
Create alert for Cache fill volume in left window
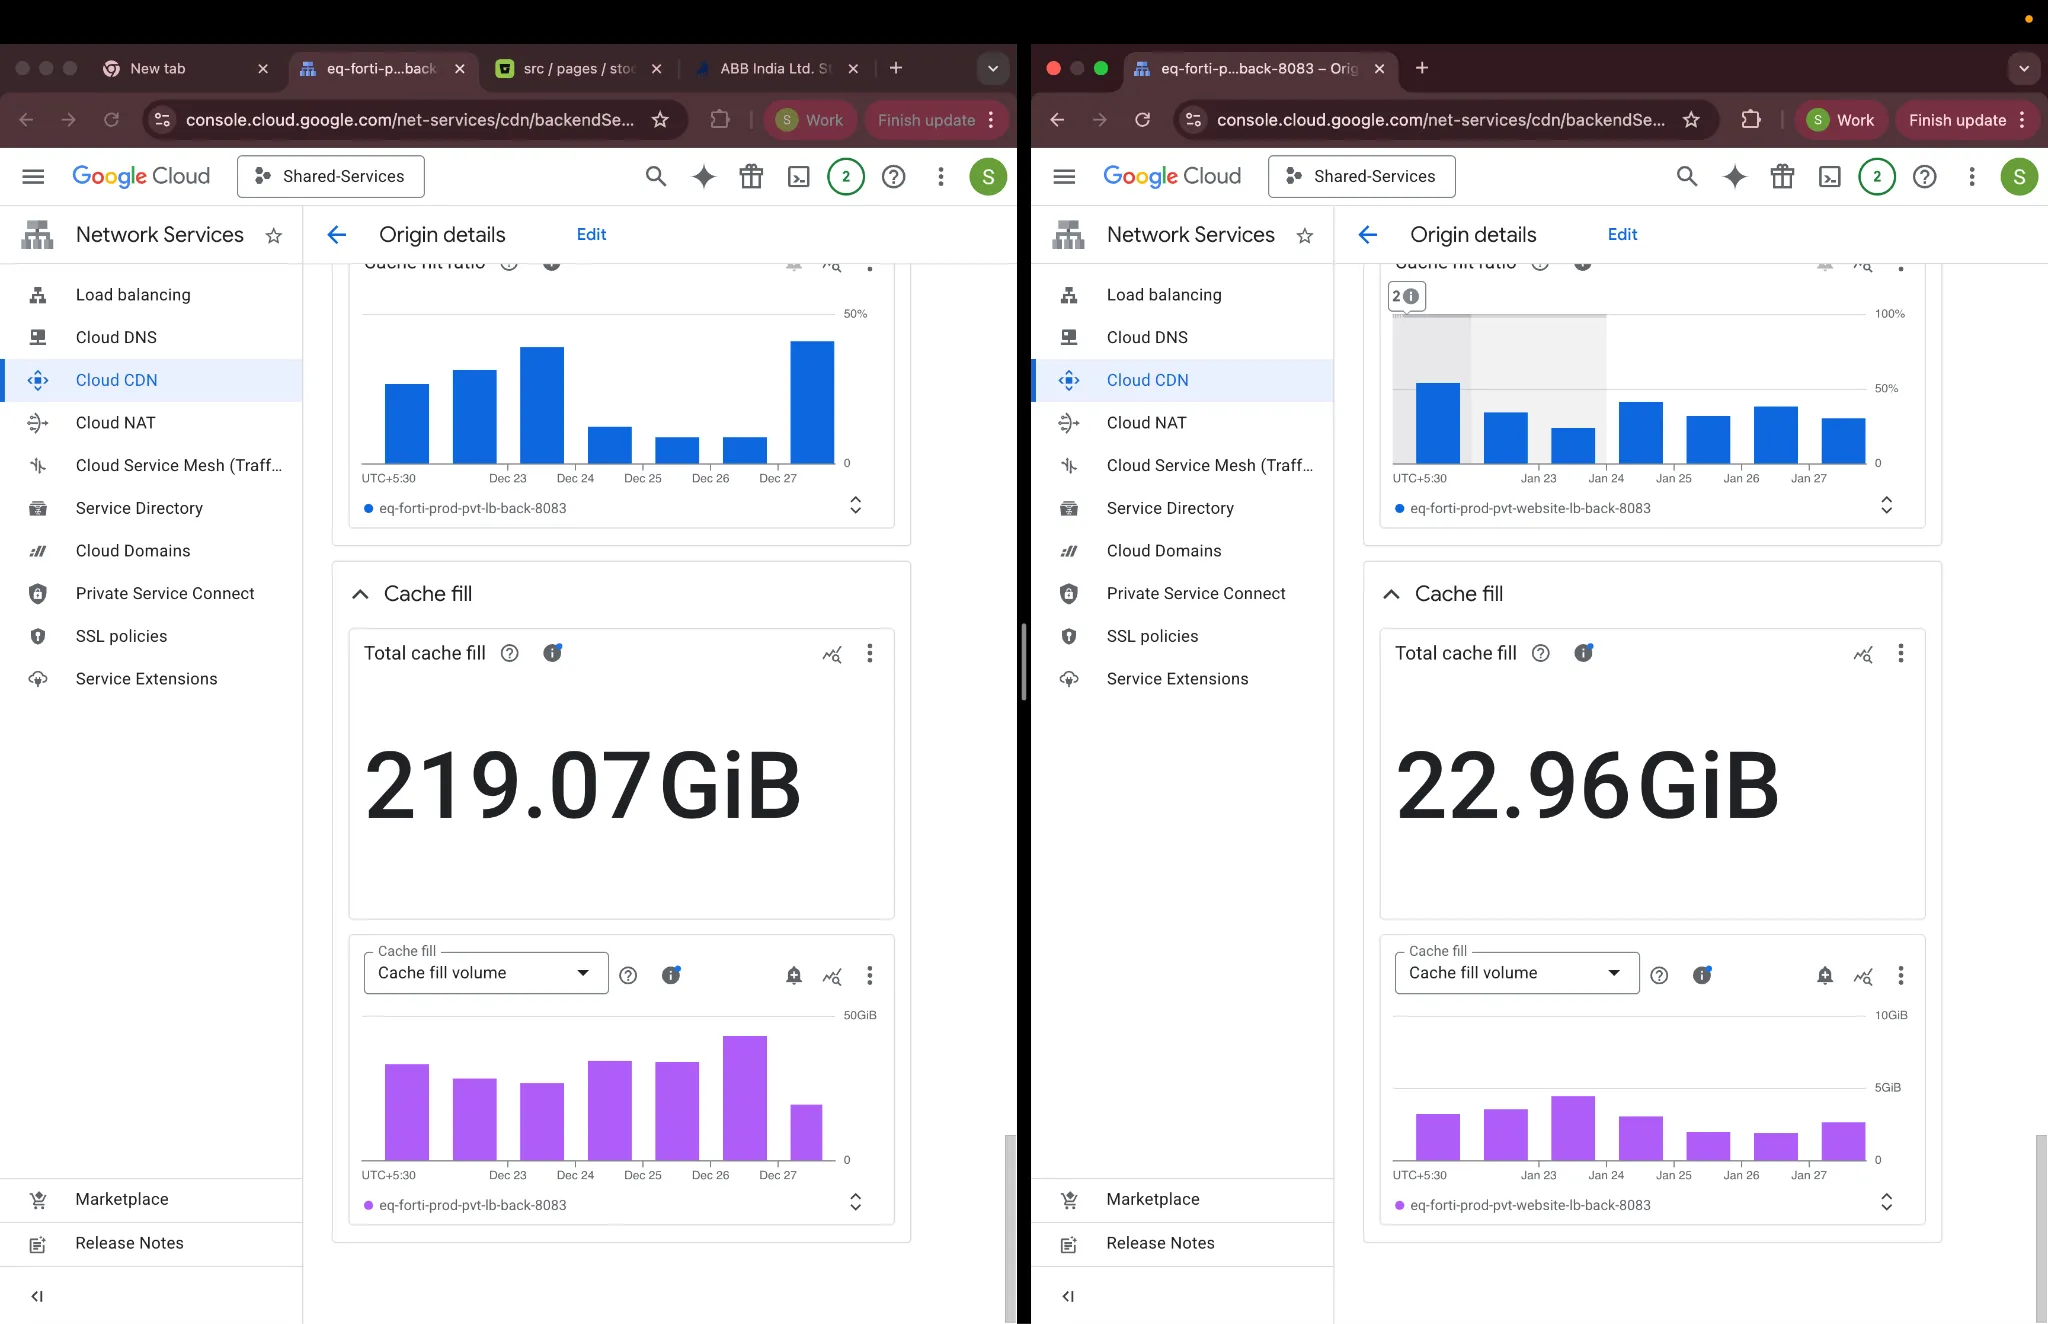point(794,975)
